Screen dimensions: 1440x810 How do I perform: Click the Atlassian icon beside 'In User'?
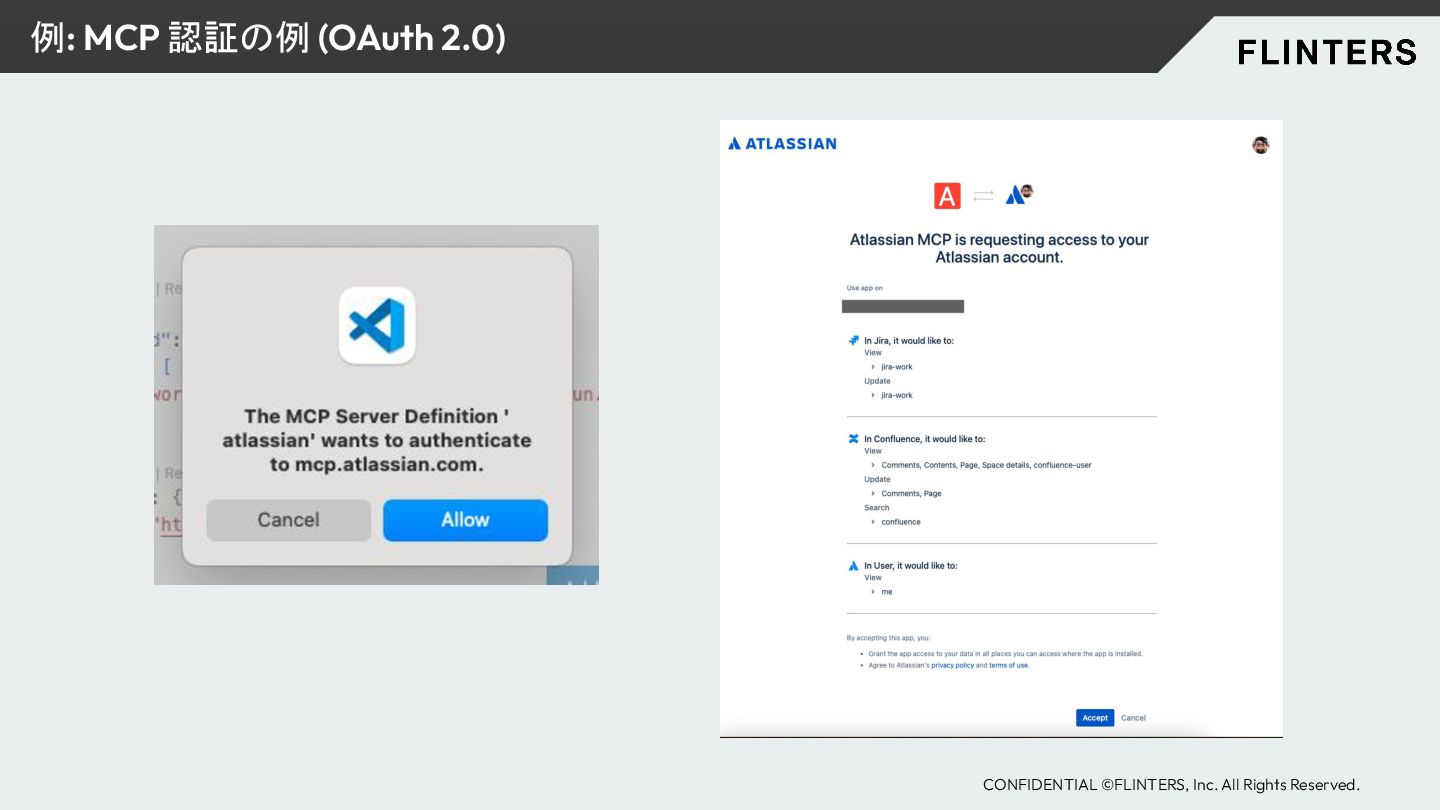coord(853,565)
